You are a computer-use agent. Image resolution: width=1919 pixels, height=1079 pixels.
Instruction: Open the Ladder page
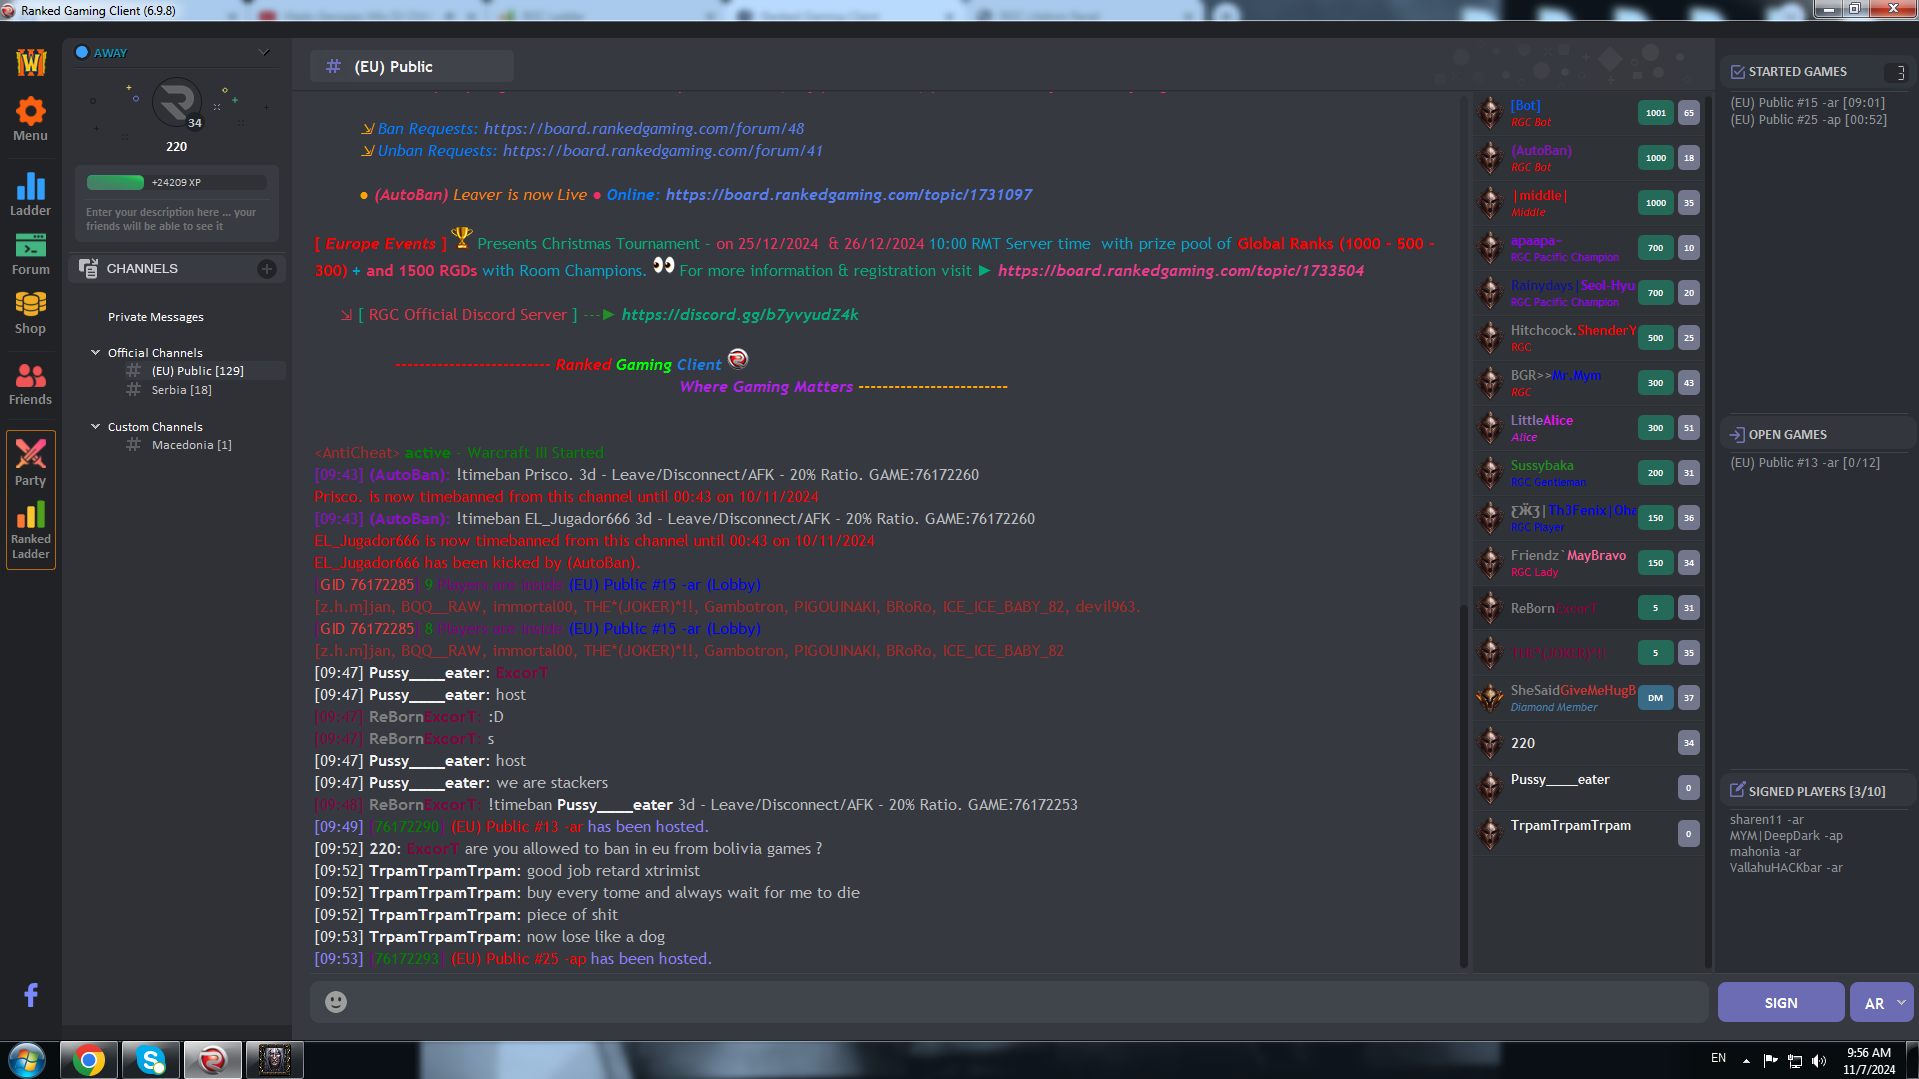point(30,194)
